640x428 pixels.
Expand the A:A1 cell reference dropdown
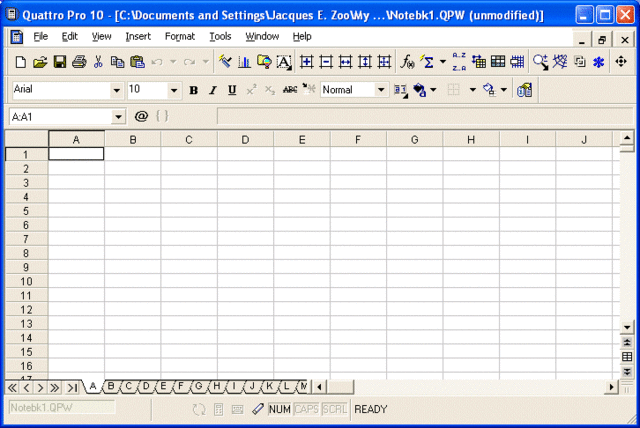(x=118, y=117)
